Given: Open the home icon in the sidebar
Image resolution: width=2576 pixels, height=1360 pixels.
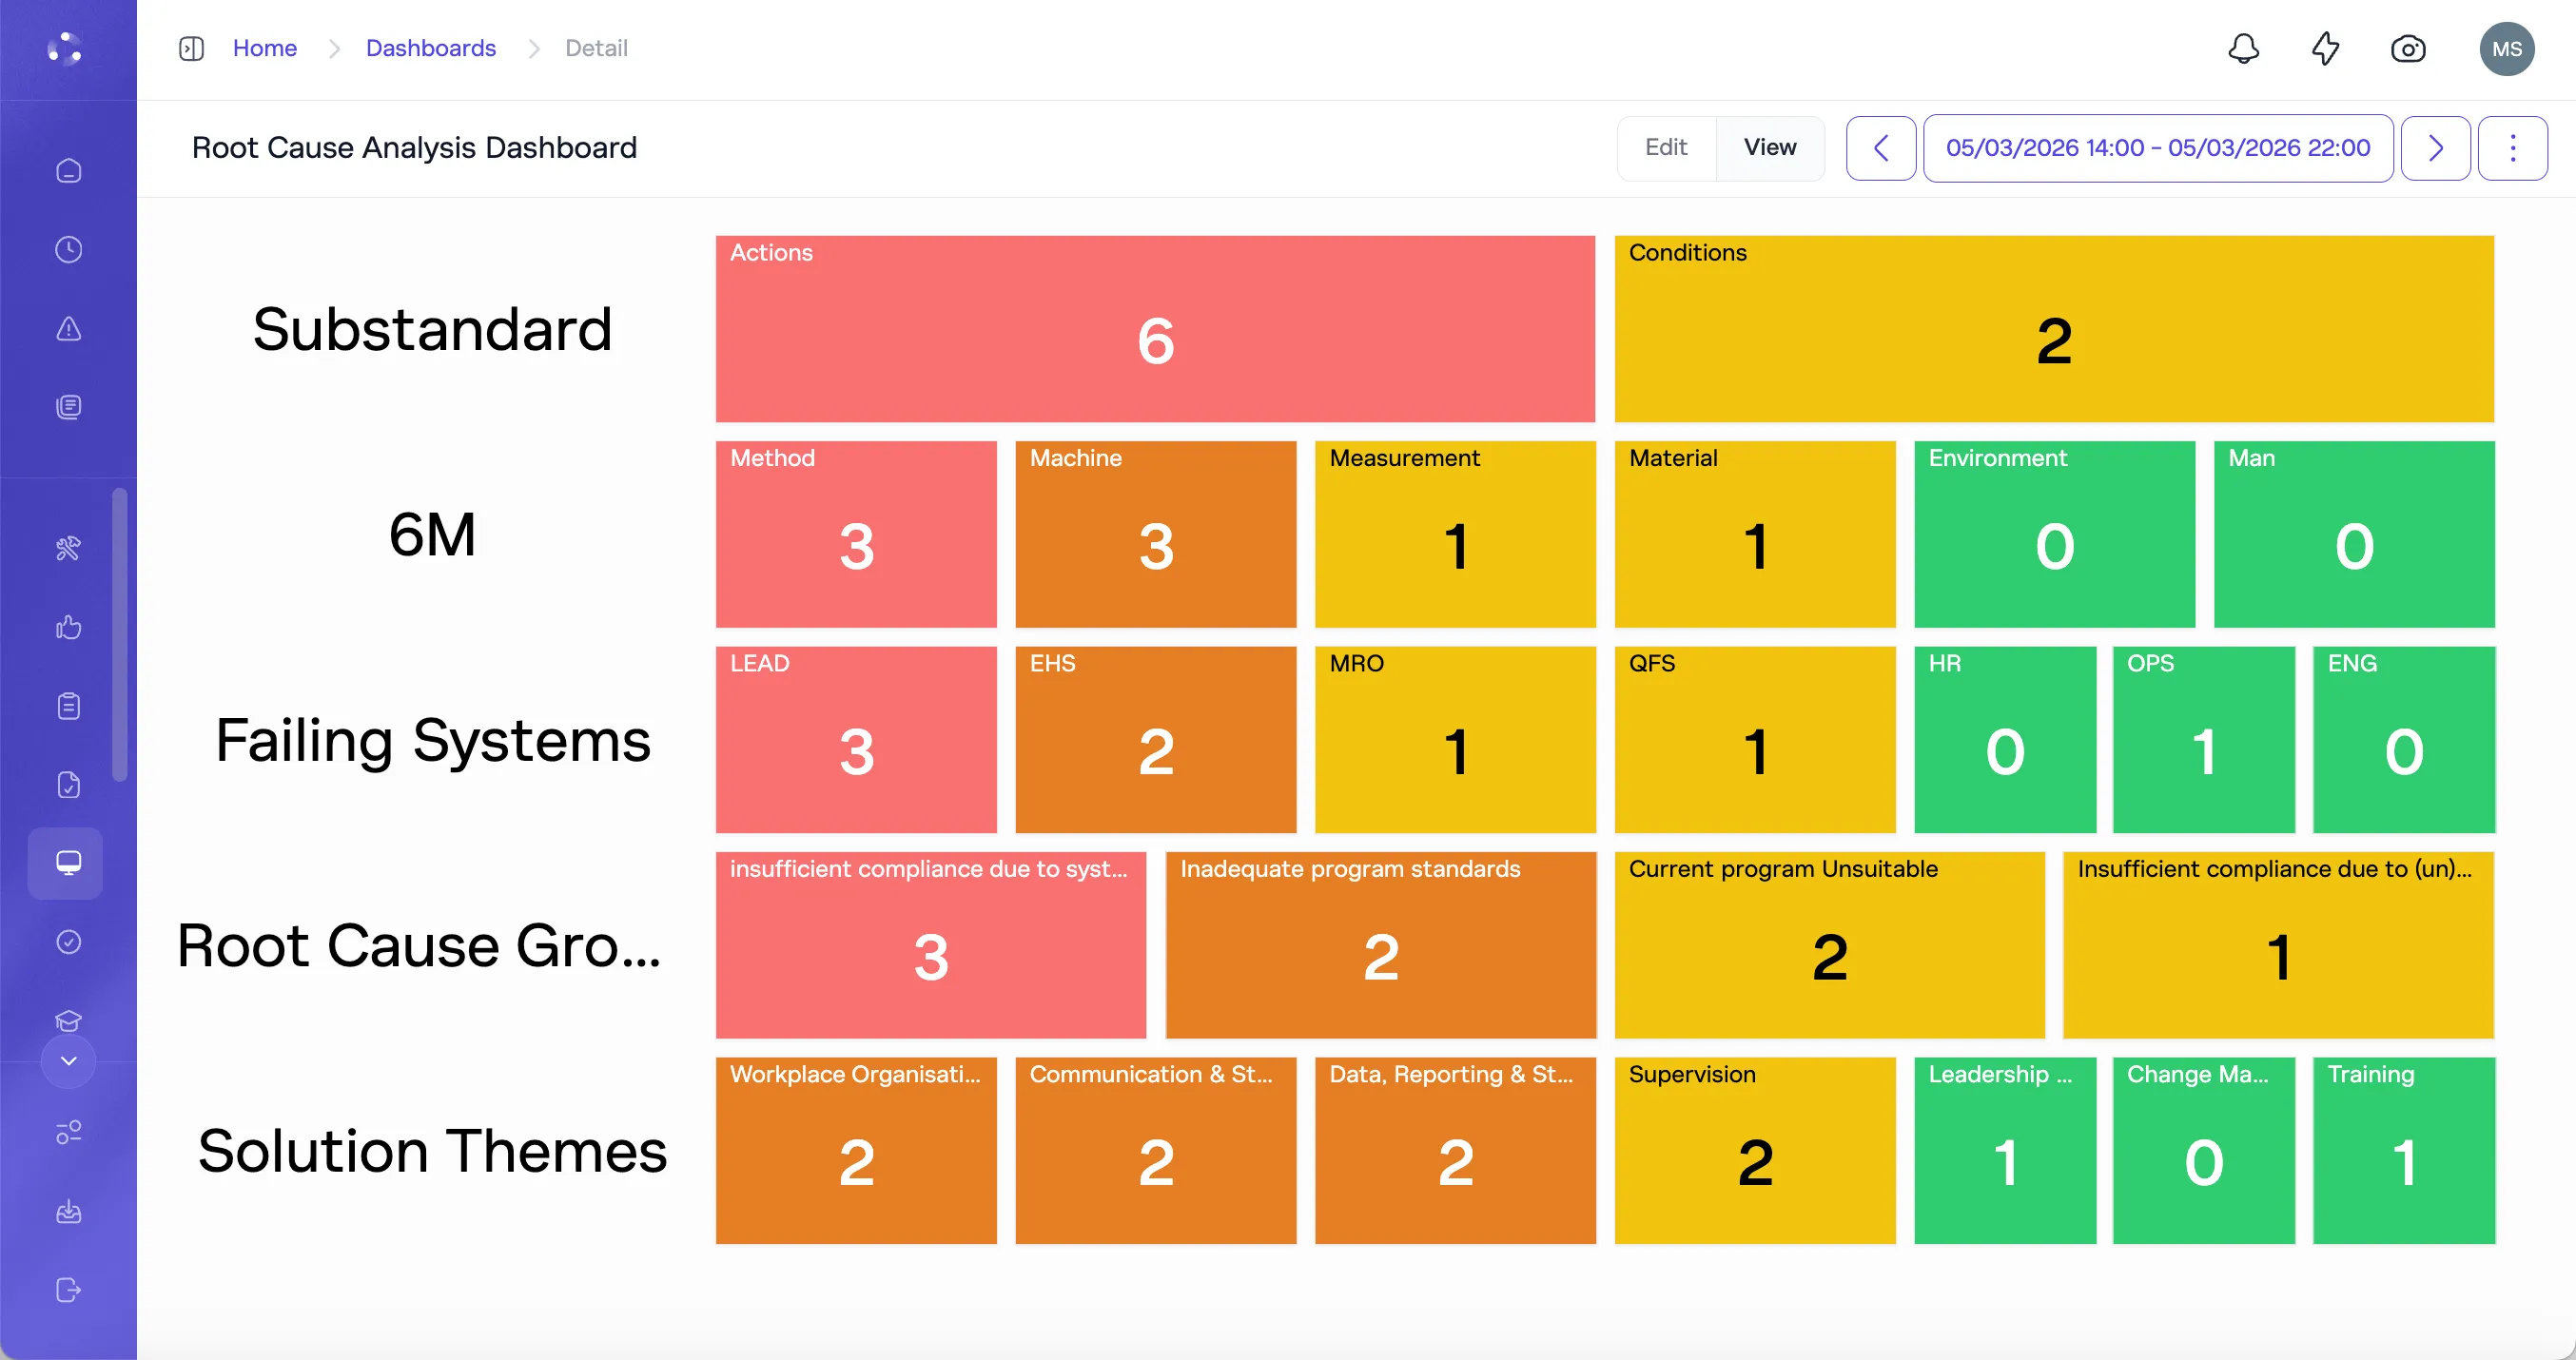Looking at the screenshot, I should 67,170.
